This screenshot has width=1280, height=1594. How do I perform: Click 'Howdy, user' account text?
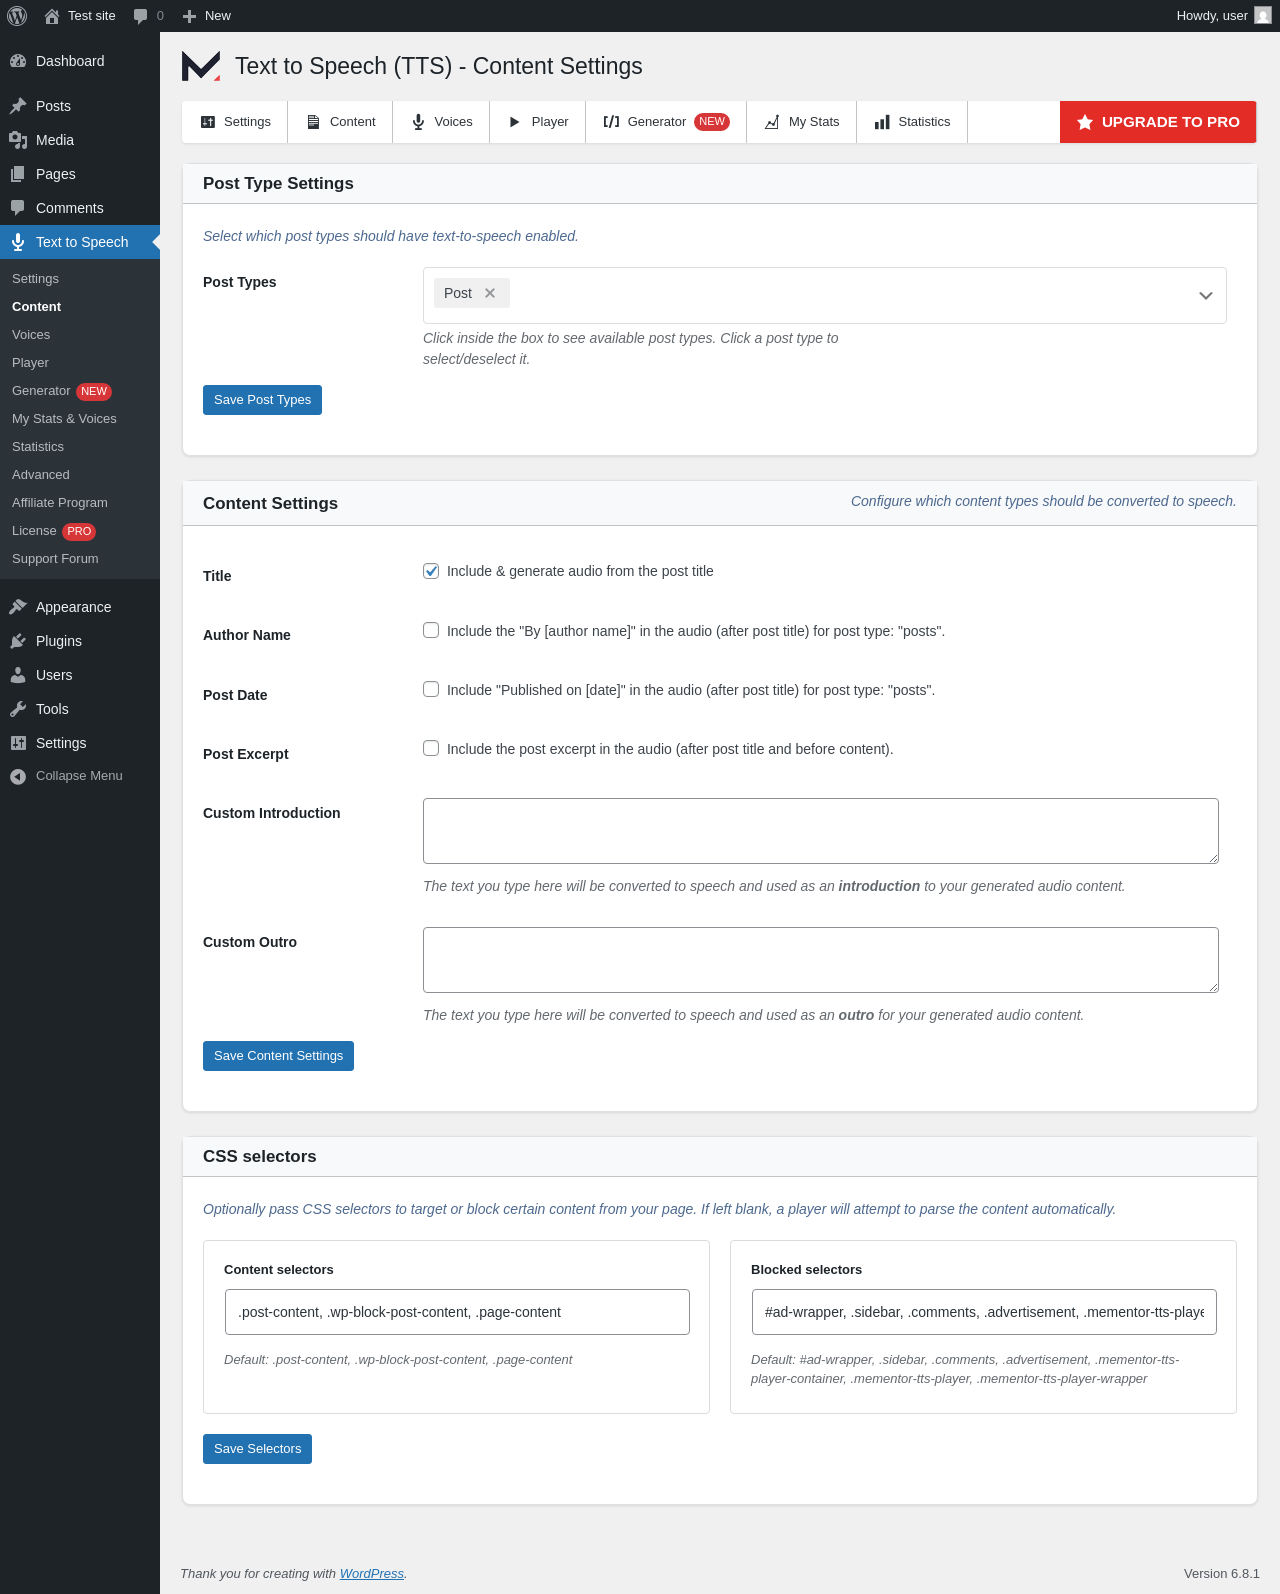point(1212,16)
